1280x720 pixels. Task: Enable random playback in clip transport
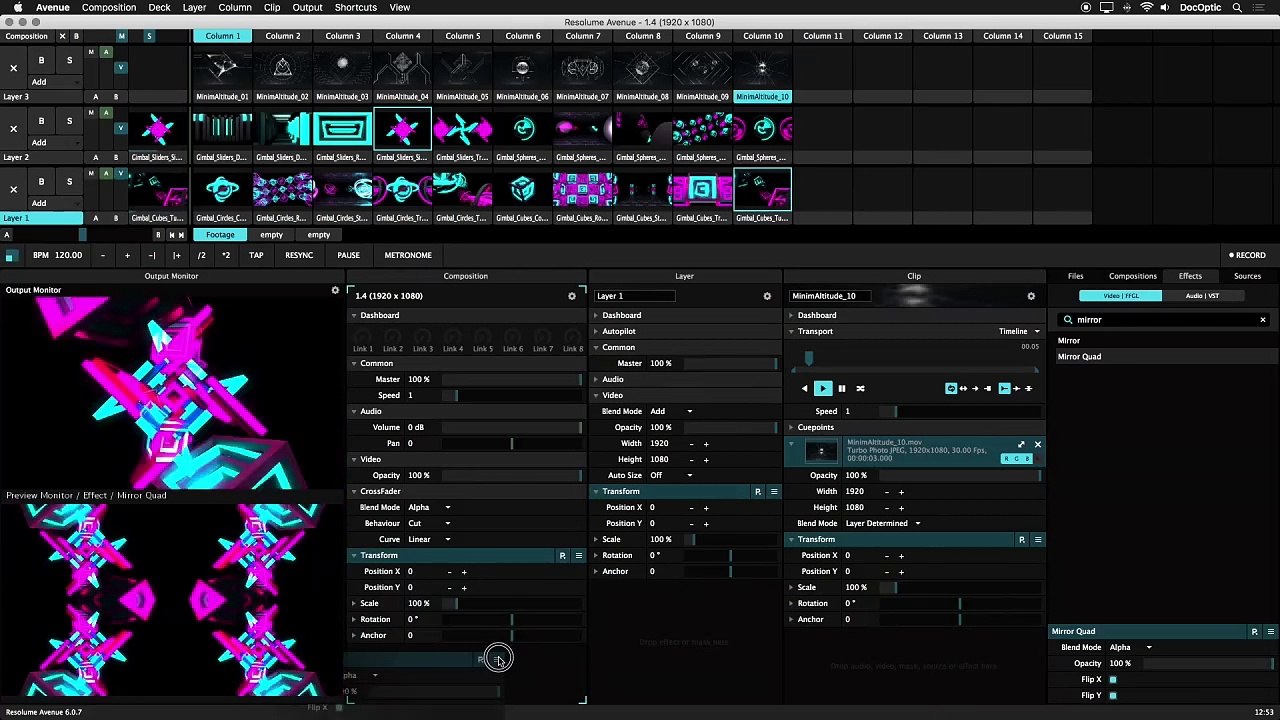click(x=859, y=388)
